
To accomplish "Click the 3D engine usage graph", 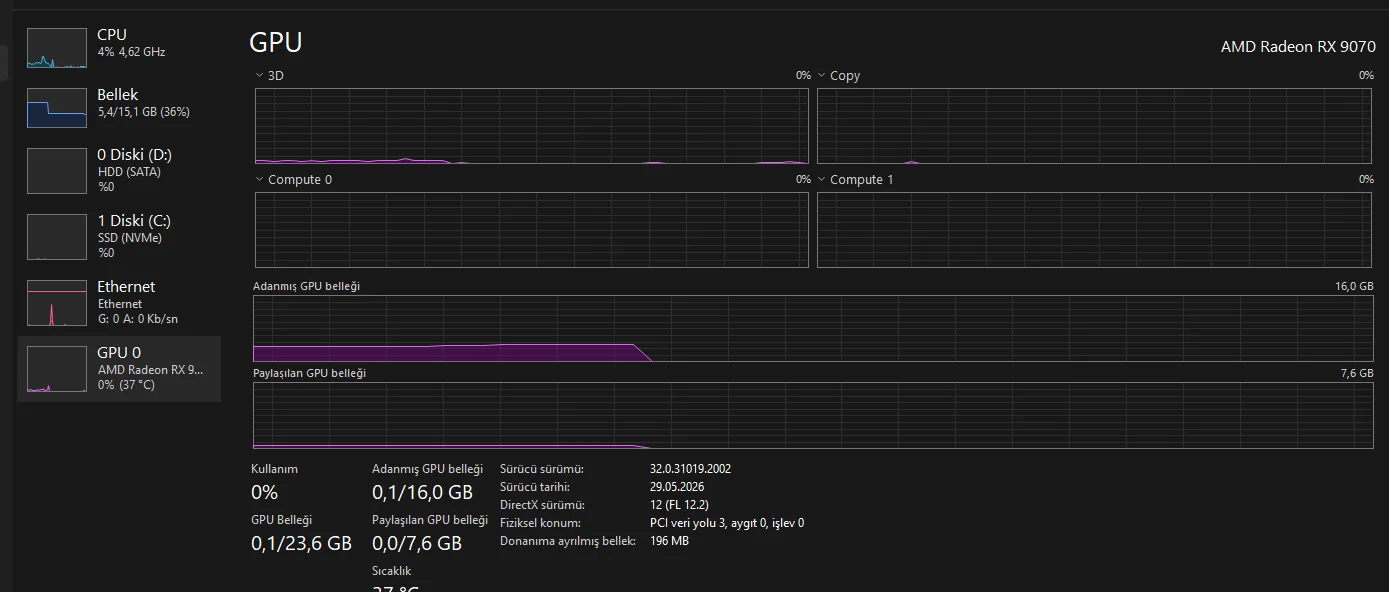I will 532,126.
